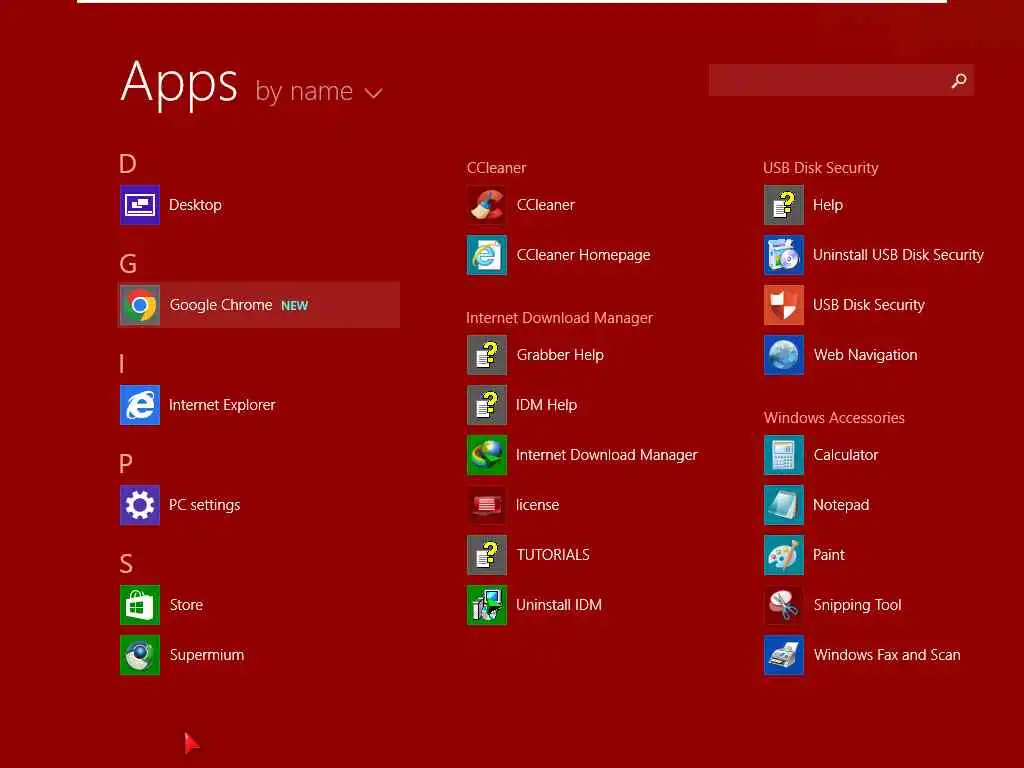Launch the CCleaner app icon
This screenshot has width=1024, height=768.
[487, 205]
